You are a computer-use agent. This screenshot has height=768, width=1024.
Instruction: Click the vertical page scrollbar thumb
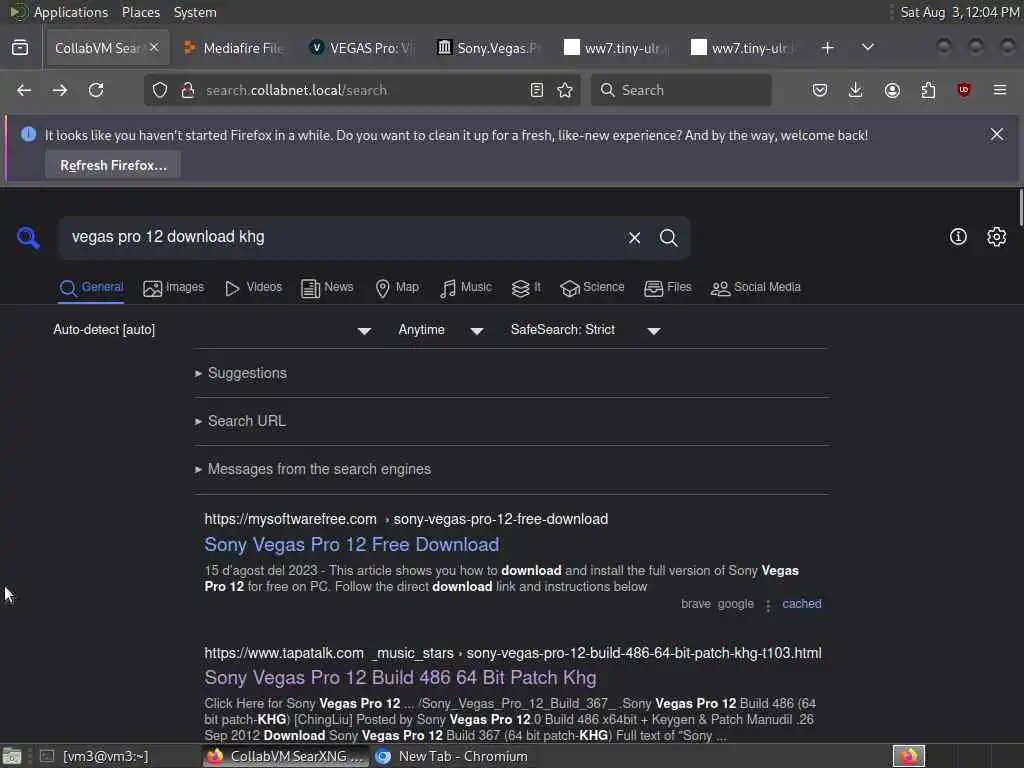(1020, 207)
